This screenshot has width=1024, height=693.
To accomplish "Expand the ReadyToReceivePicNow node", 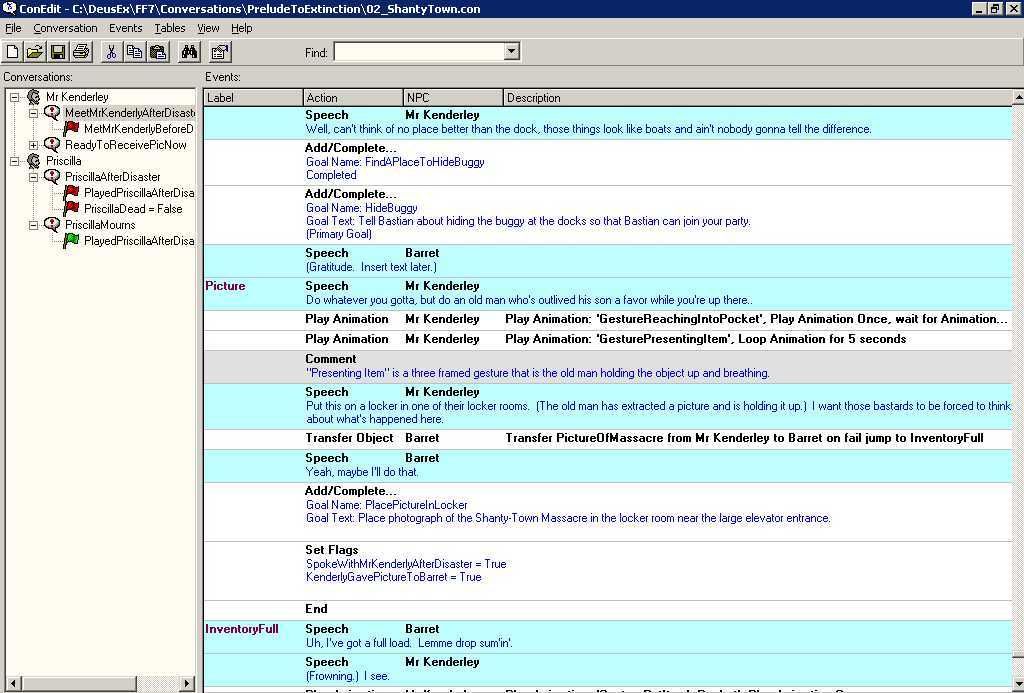I will (33, 145).
